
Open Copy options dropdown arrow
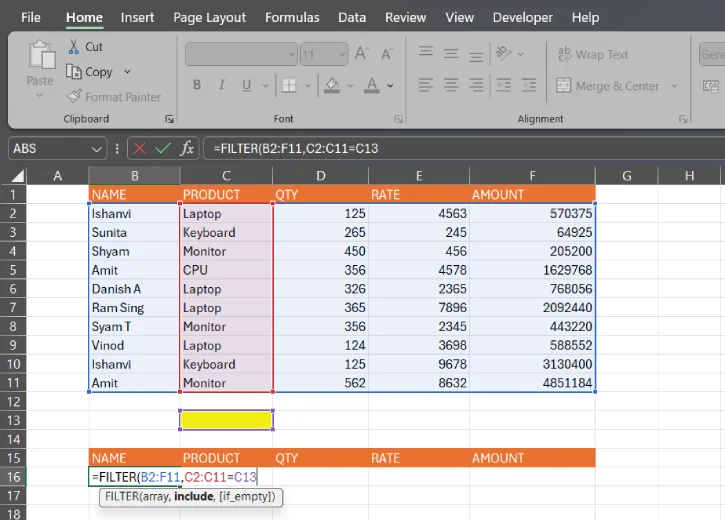127,72
